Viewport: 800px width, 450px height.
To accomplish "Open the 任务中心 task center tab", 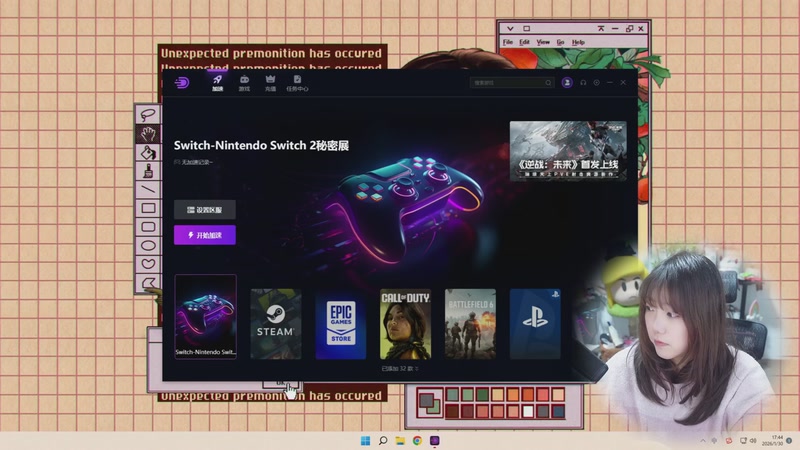I will click(297, 83).
